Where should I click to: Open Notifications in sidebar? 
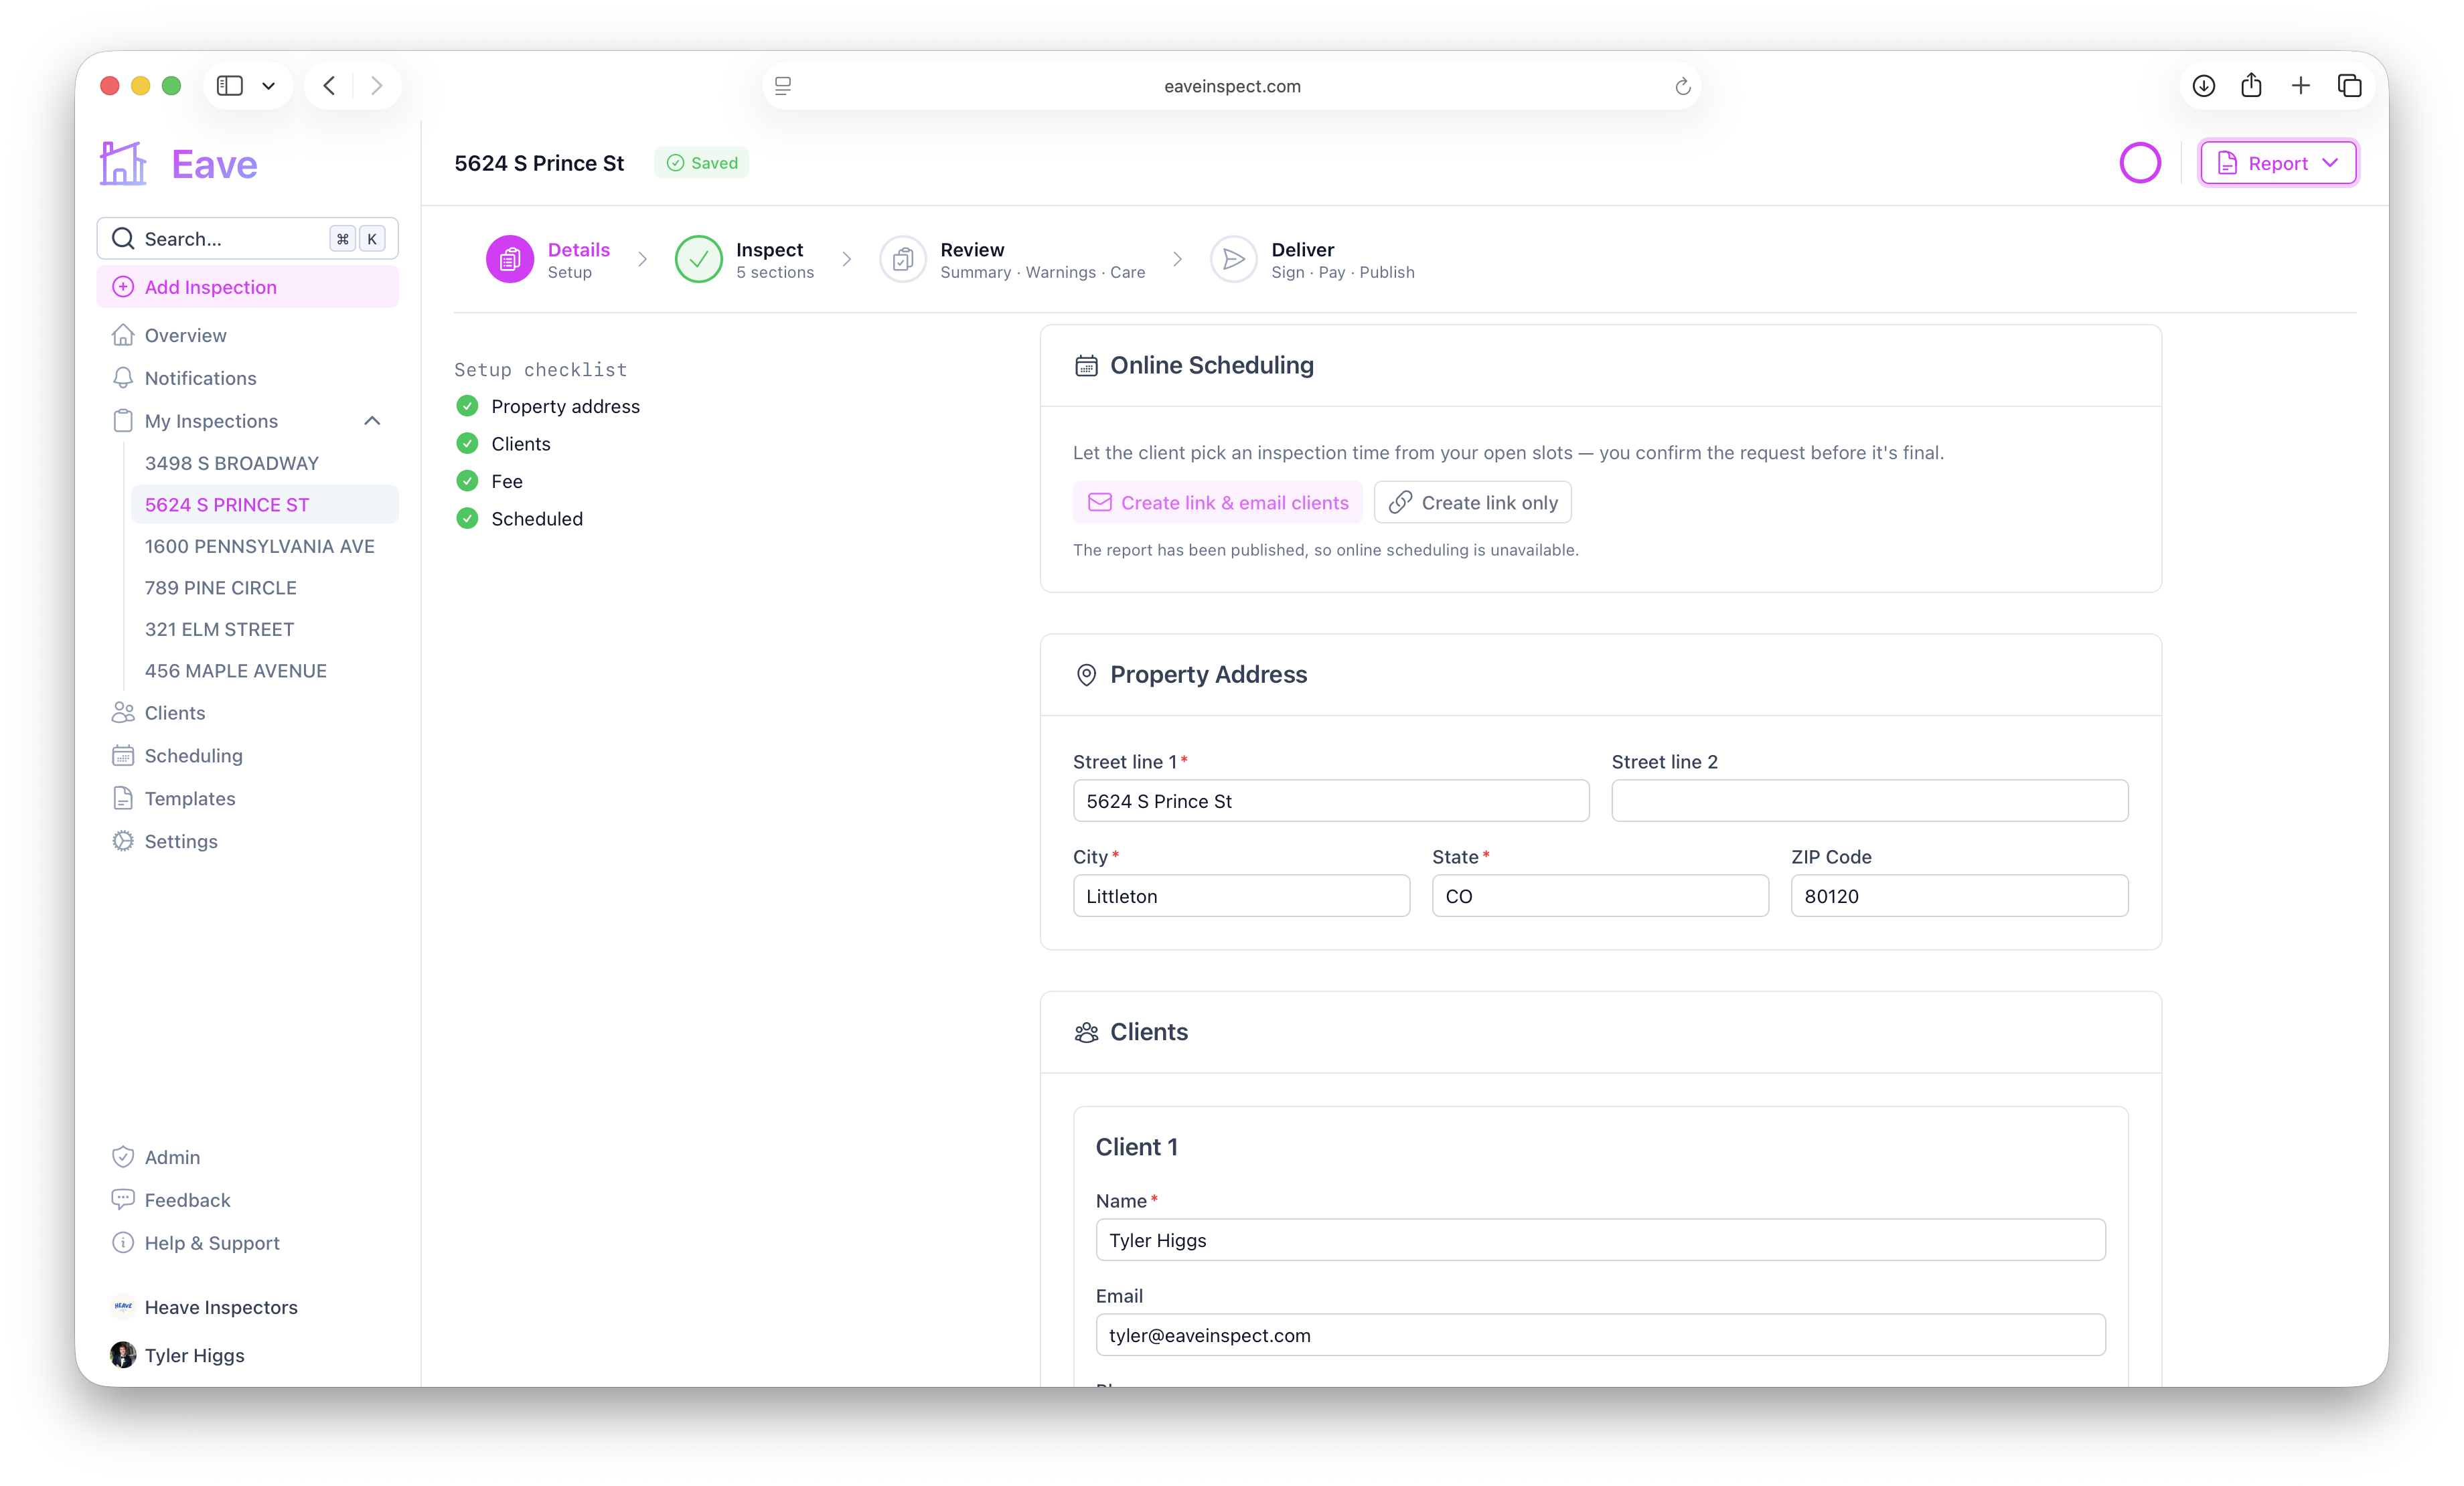point(248,378)
